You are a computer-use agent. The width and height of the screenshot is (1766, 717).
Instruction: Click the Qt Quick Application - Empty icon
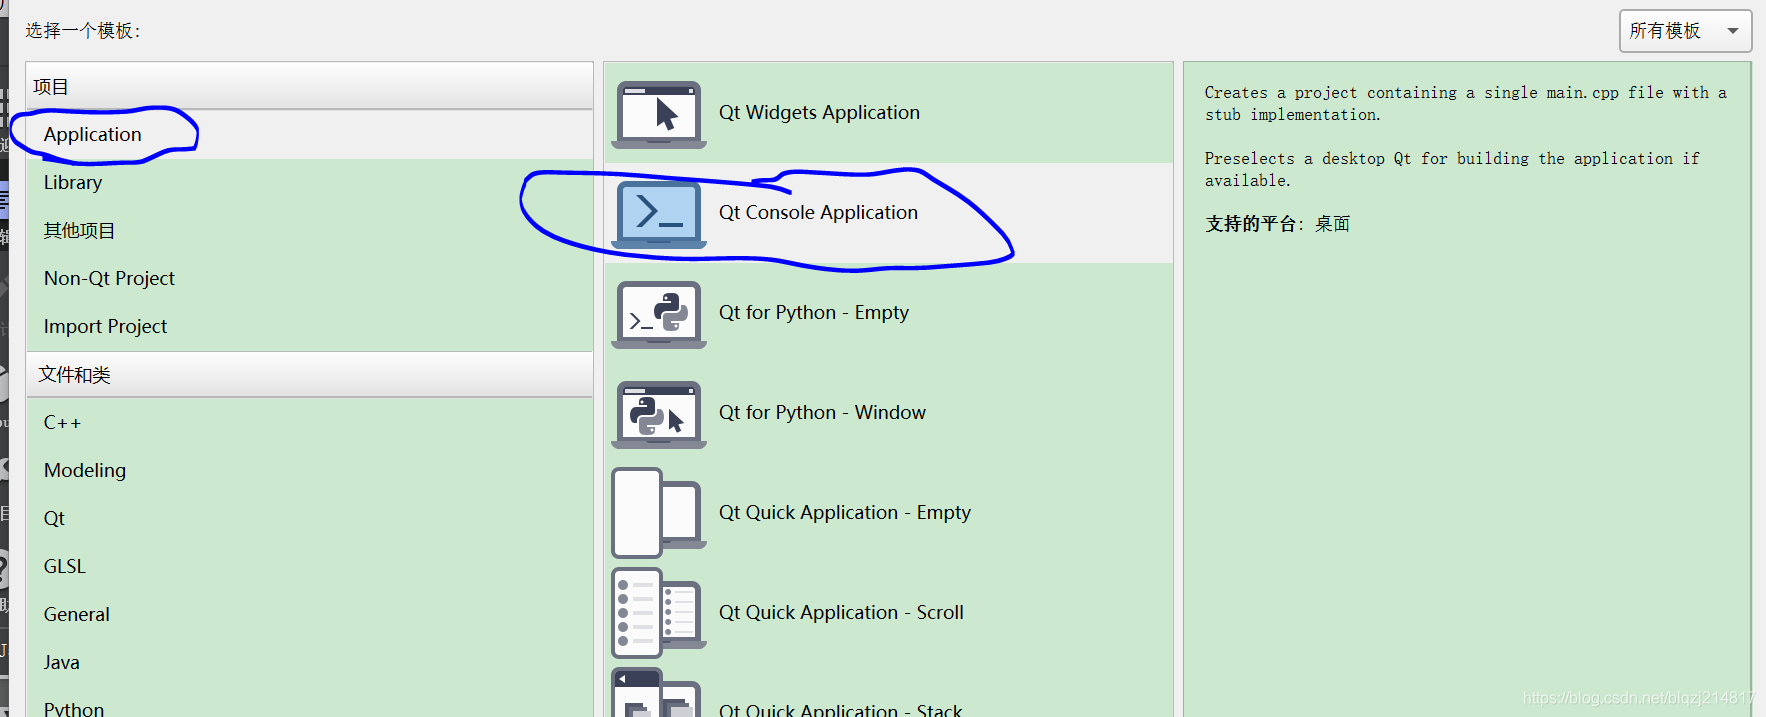pyautogui.click(x=659, y=513)
